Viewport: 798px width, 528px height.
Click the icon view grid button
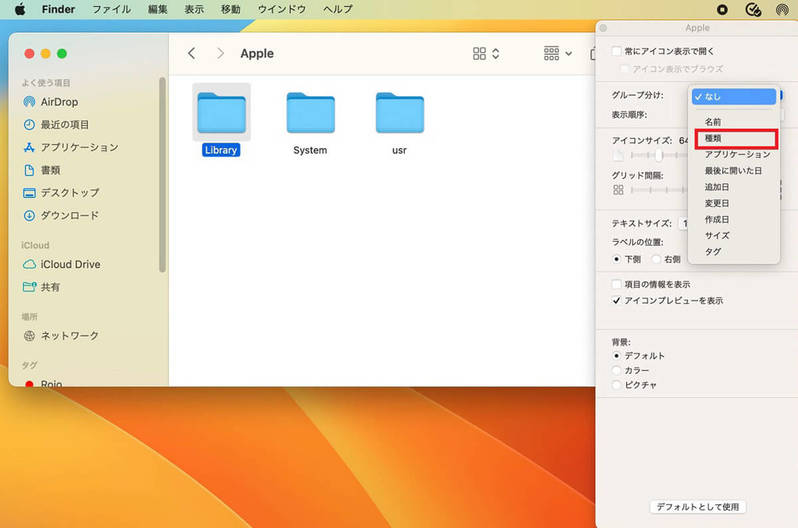479,53
